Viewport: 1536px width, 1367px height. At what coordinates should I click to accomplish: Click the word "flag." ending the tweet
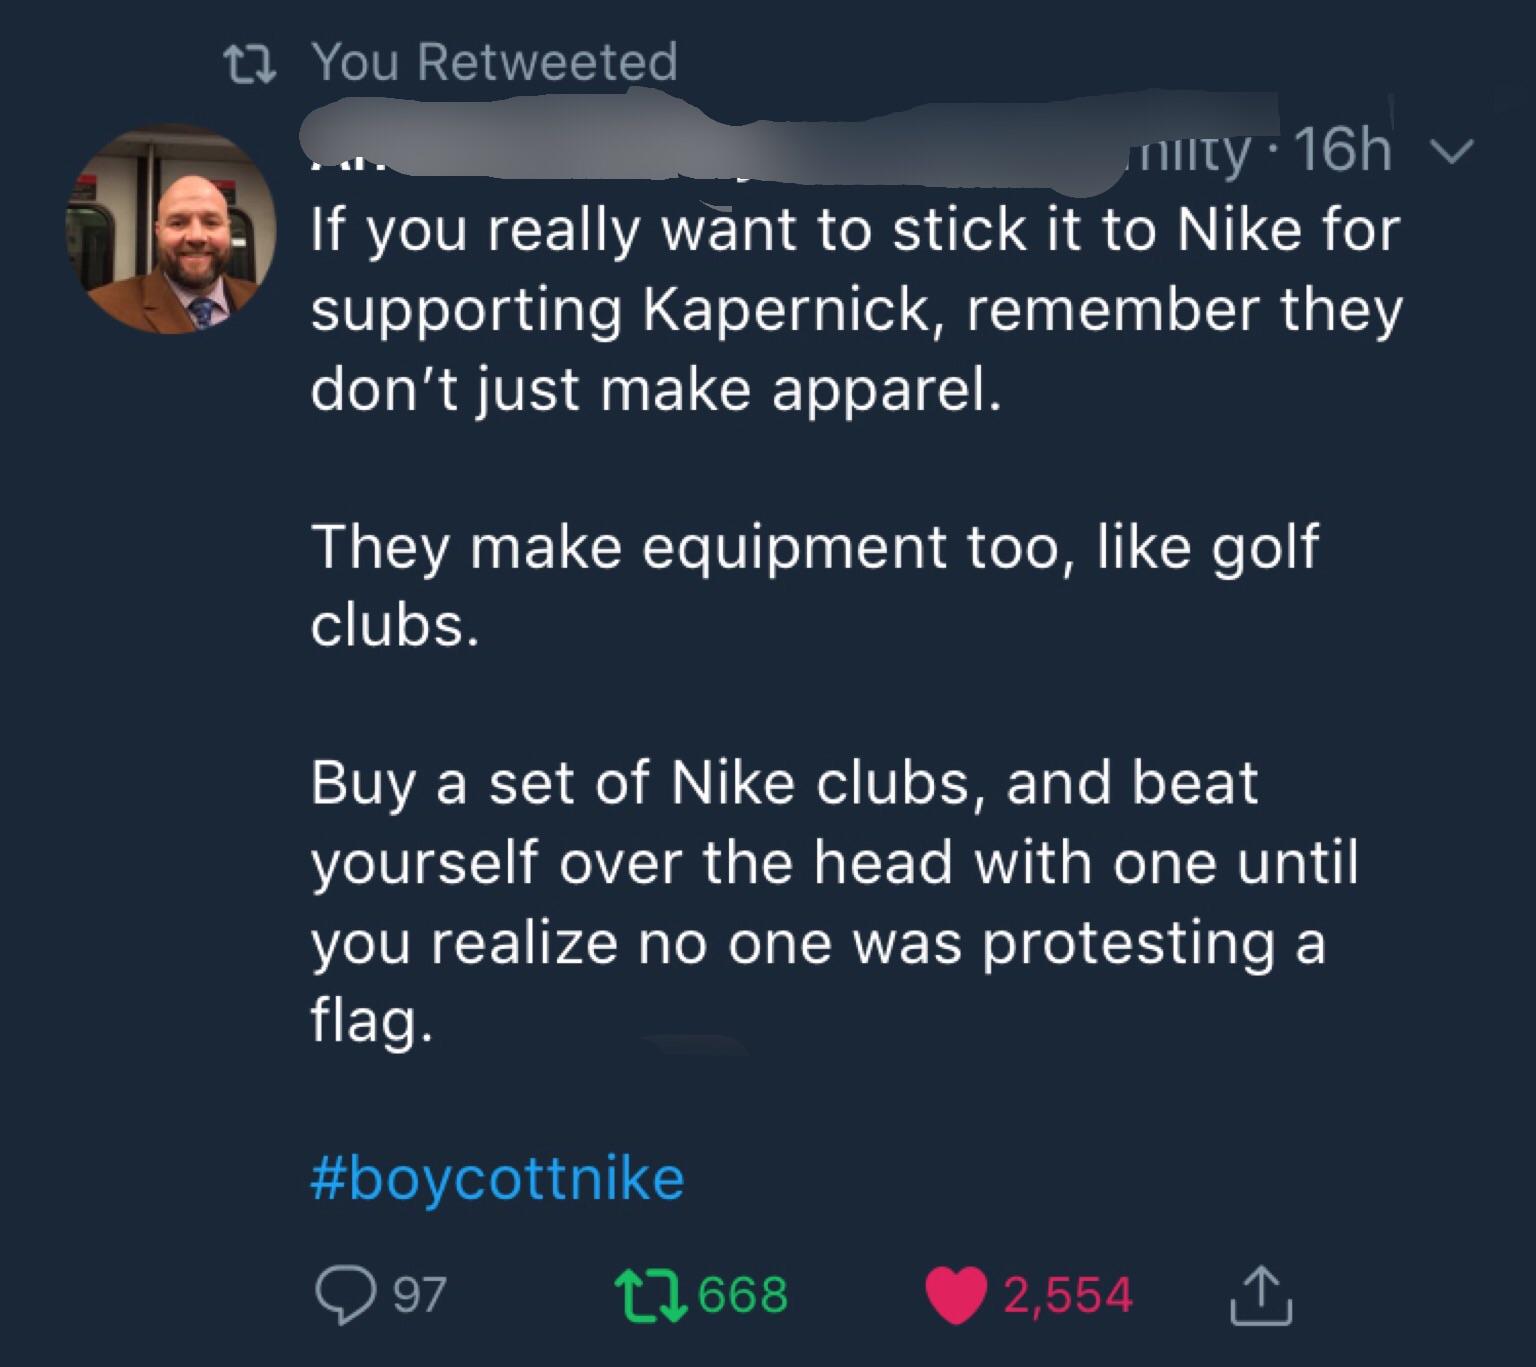tap(371, 1020)
